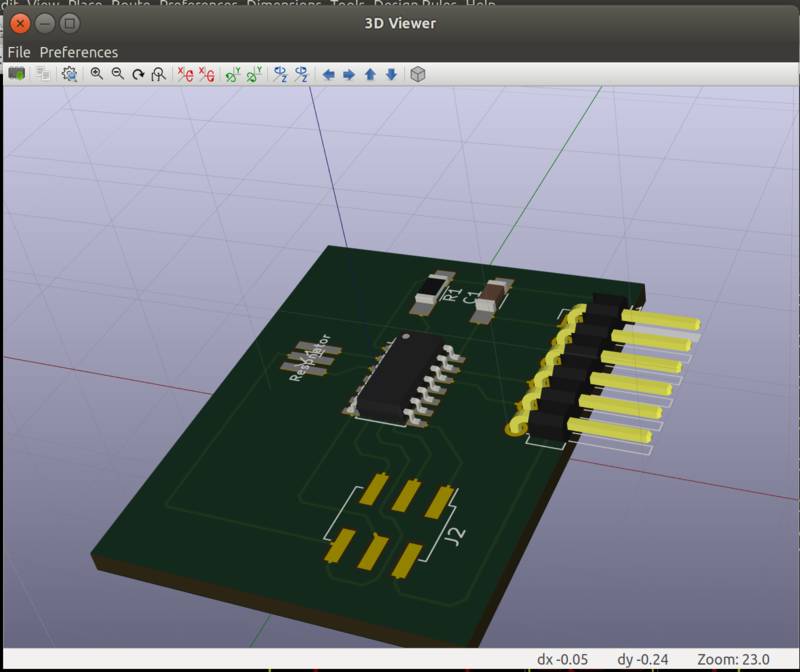The image size is (800, 672).
Task: Click the Reload board icon
Action: 17,74
